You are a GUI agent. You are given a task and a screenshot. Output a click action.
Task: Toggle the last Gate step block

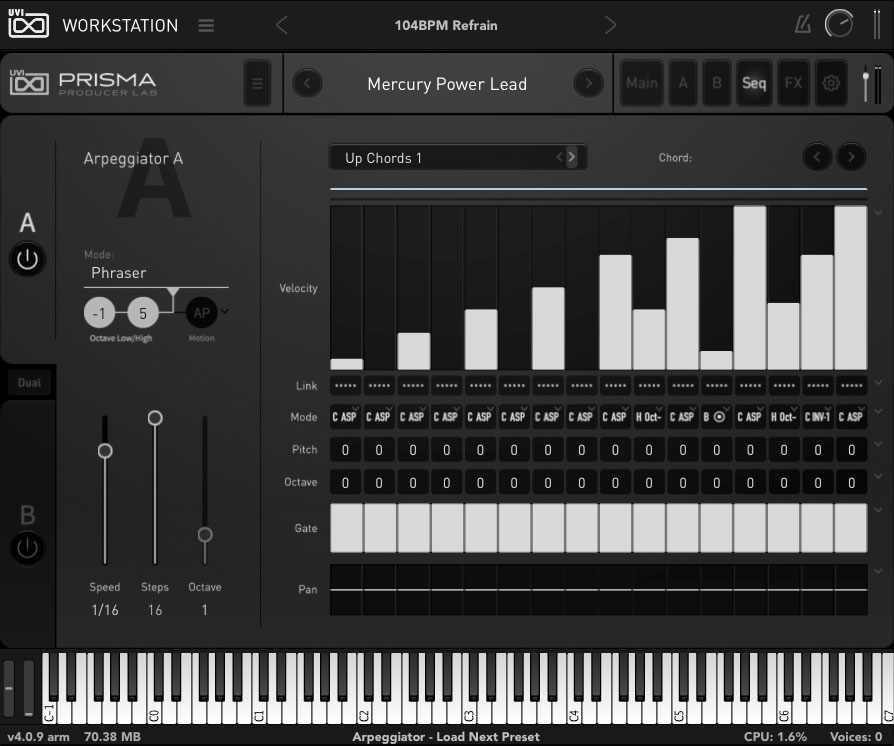[x=851, y=528]
